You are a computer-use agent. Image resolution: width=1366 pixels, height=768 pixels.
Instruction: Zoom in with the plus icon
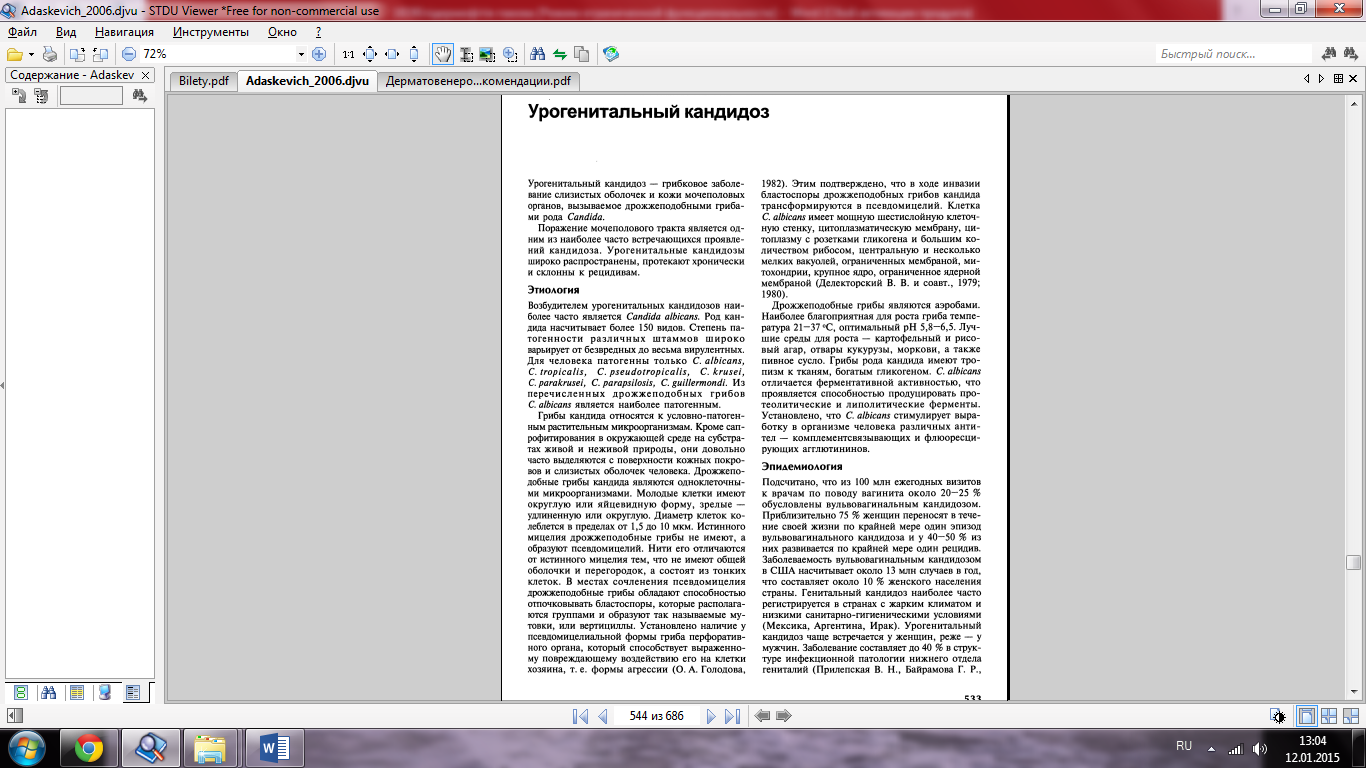click(319, 54)
